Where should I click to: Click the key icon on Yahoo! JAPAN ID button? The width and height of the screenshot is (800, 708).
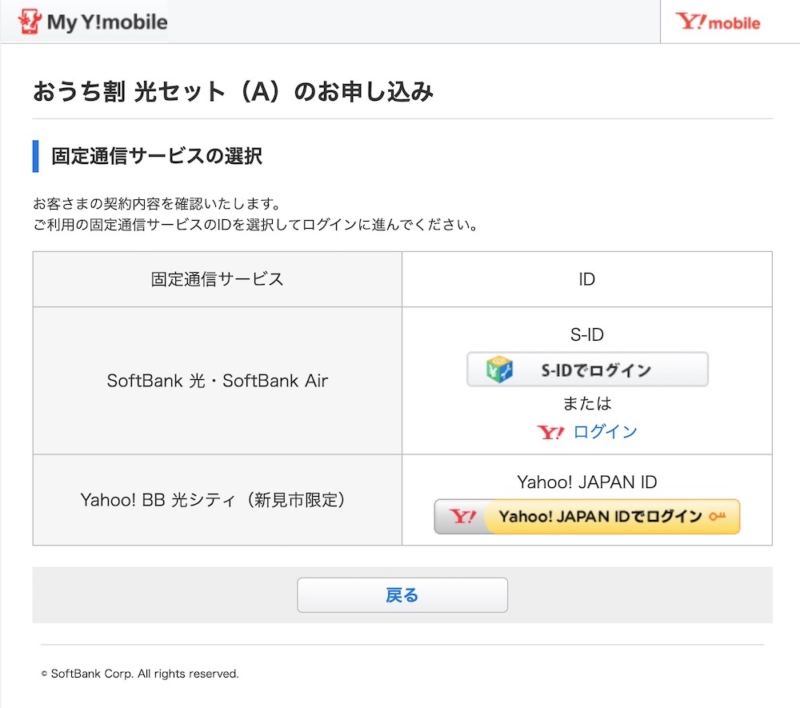[717, 517]
